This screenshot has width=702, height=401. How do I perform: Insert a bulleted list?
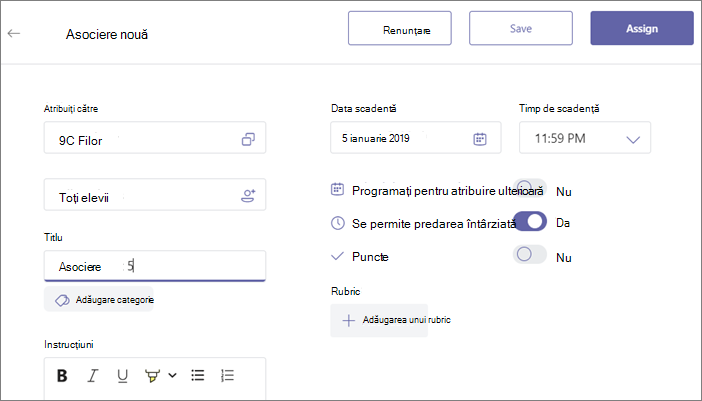197,375
